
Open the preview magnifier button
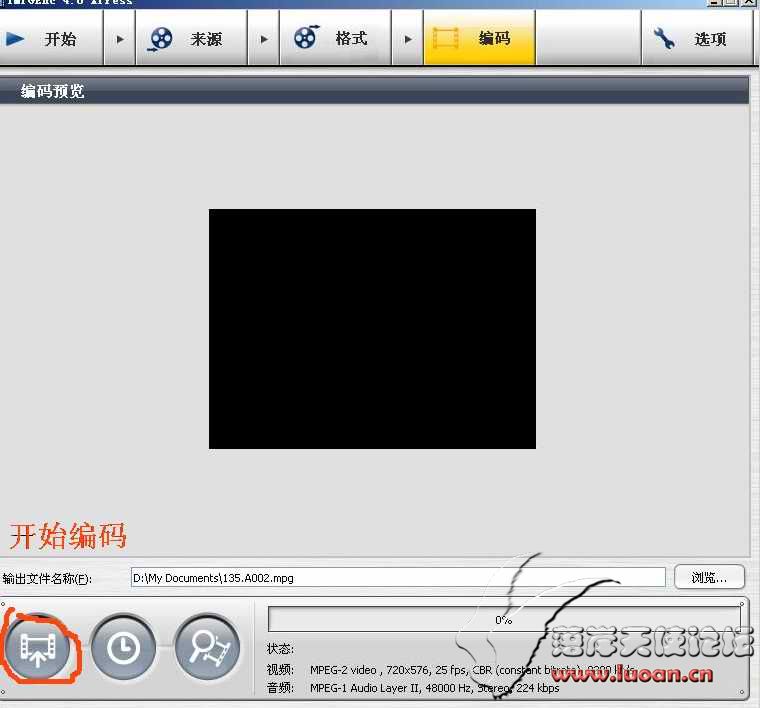pyautogui.click(x=207, y=648)
